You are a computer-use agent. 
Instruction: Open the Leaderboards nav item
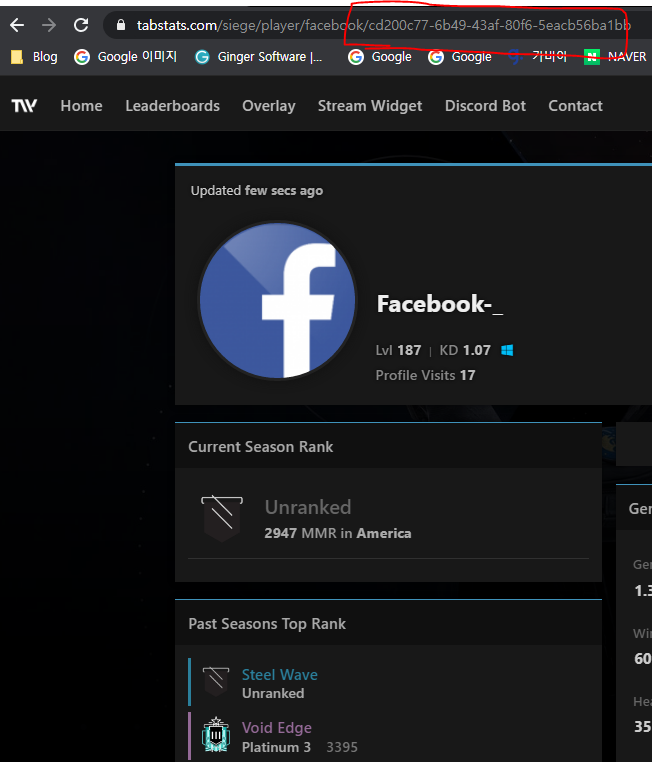172,106
